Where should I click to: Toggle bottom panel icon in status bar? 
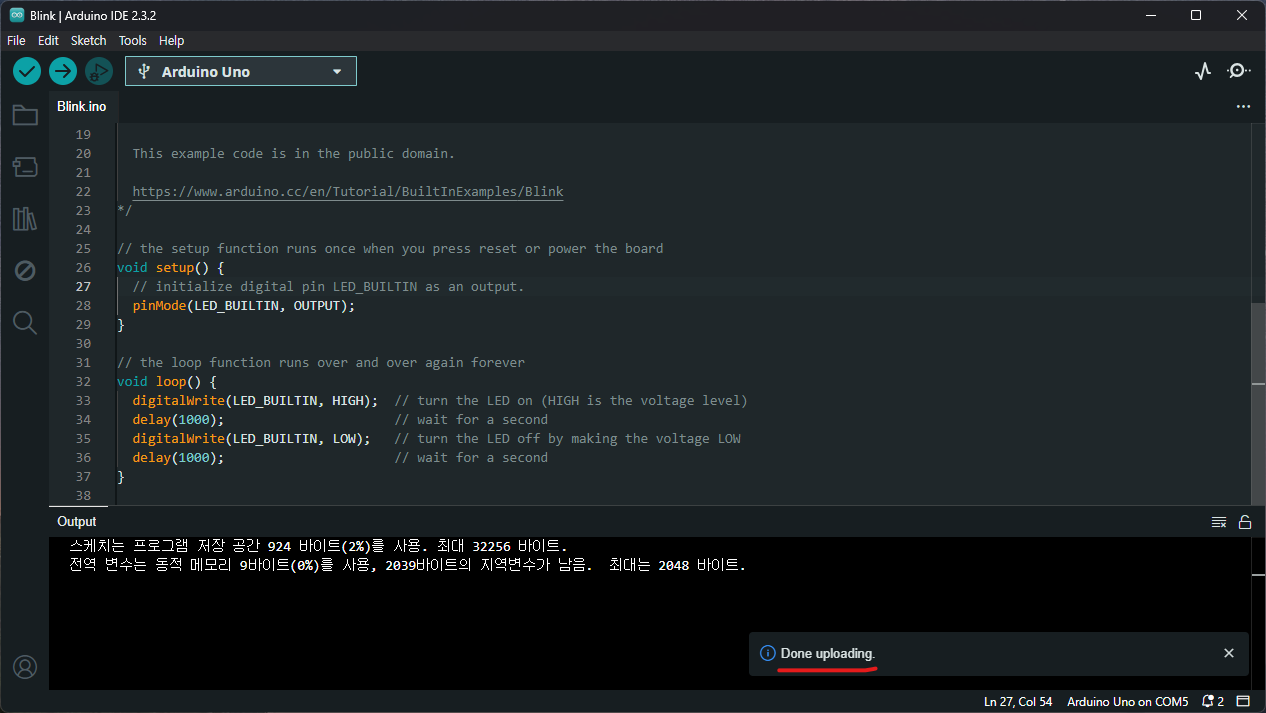pyautogui.click(x=1244, y=702)
